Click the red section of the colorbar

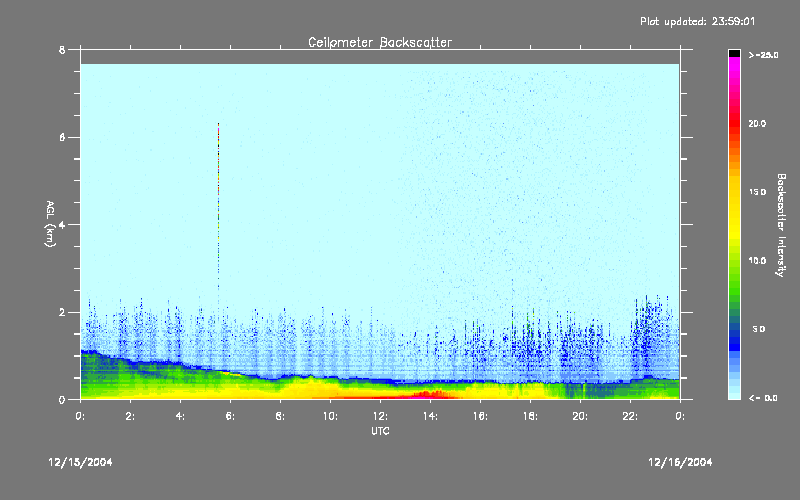[x=734, y=125]
